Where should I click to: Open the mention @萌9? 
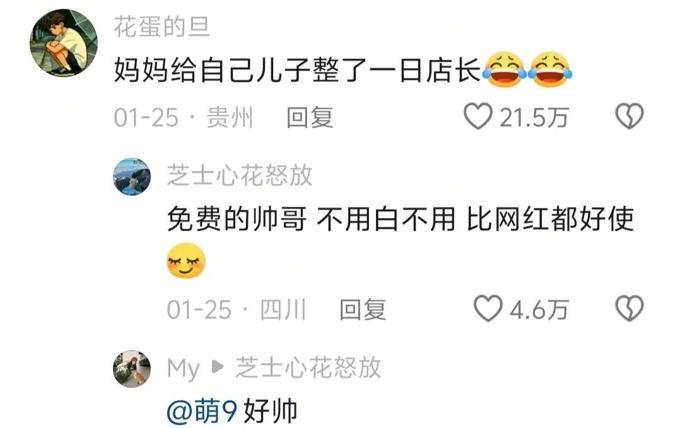click(202, 411)
